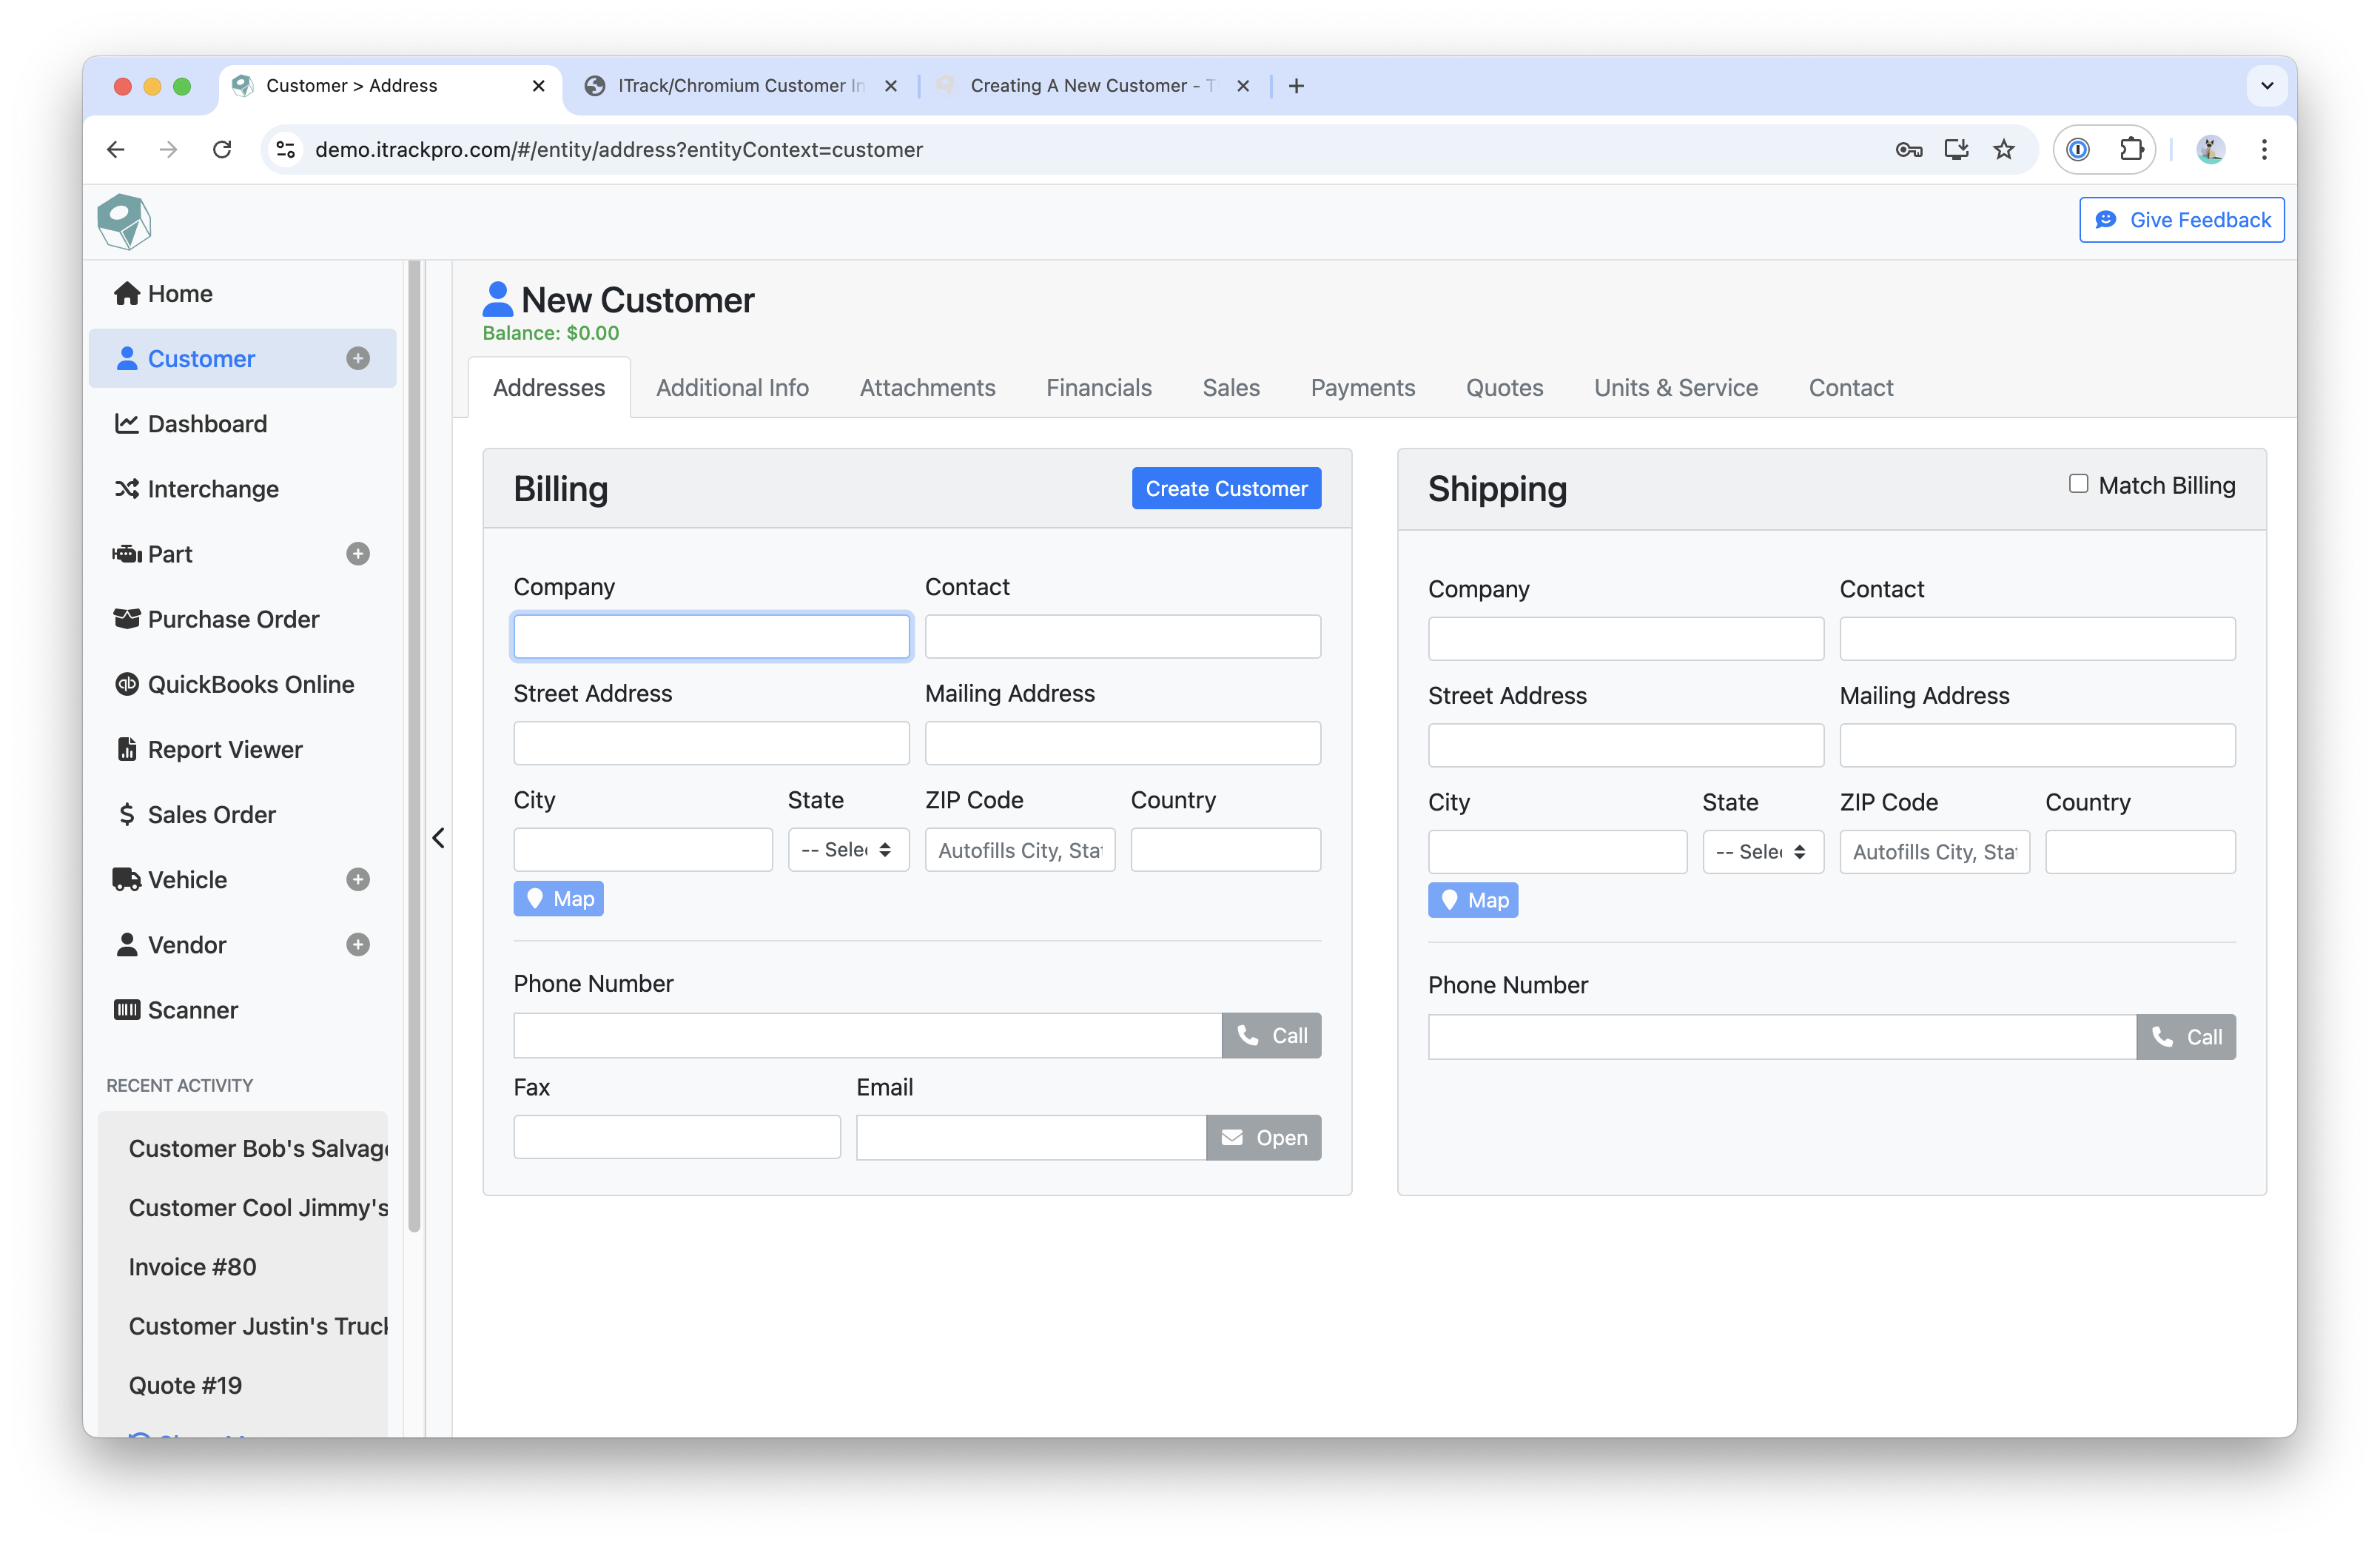Open Interchange from sidebar

pos(212,489)
